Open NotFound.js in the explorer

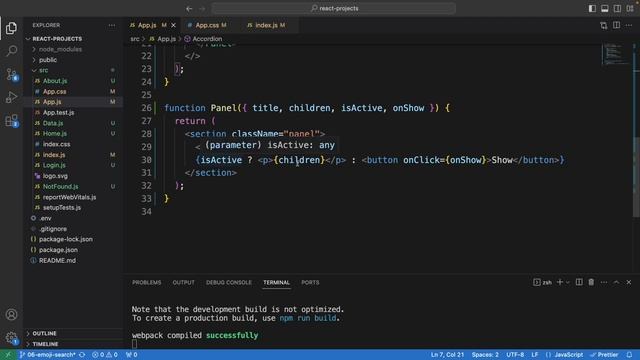[x=60, y=187]
